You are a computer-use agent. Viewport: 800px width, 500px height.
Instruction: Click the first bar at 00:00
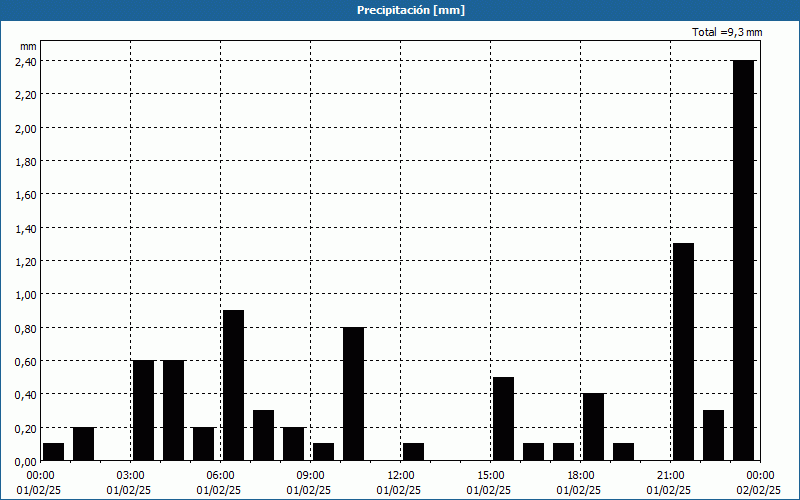point(53,452)
